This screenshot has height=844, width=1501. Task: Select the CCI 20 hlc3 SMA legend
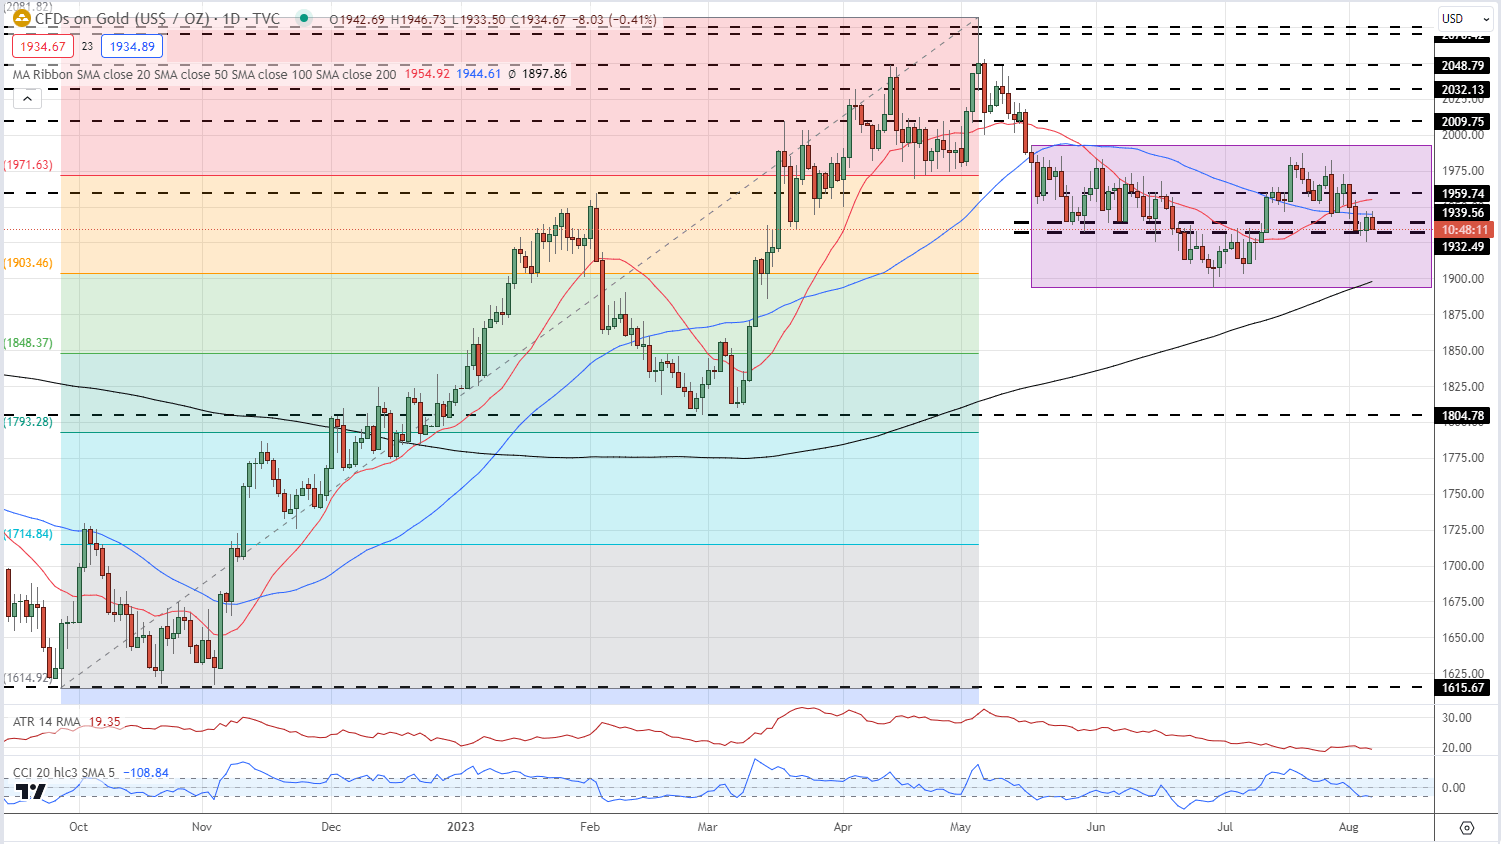tap(63, 772)
